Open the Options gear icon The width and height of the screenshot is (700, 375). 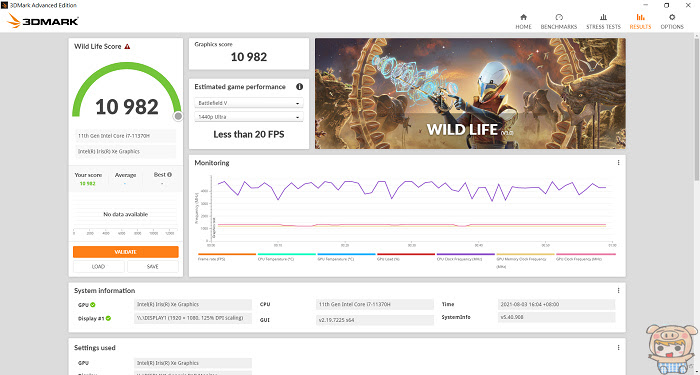point(672,17)
